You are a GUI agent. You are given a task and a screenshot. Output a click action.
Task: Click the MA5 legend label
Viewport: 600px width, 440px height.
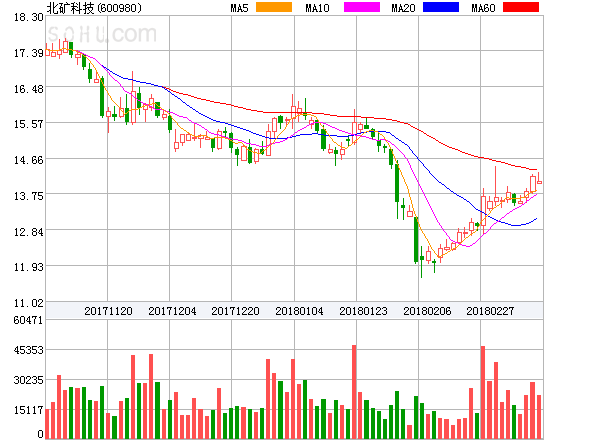(239, 8)
